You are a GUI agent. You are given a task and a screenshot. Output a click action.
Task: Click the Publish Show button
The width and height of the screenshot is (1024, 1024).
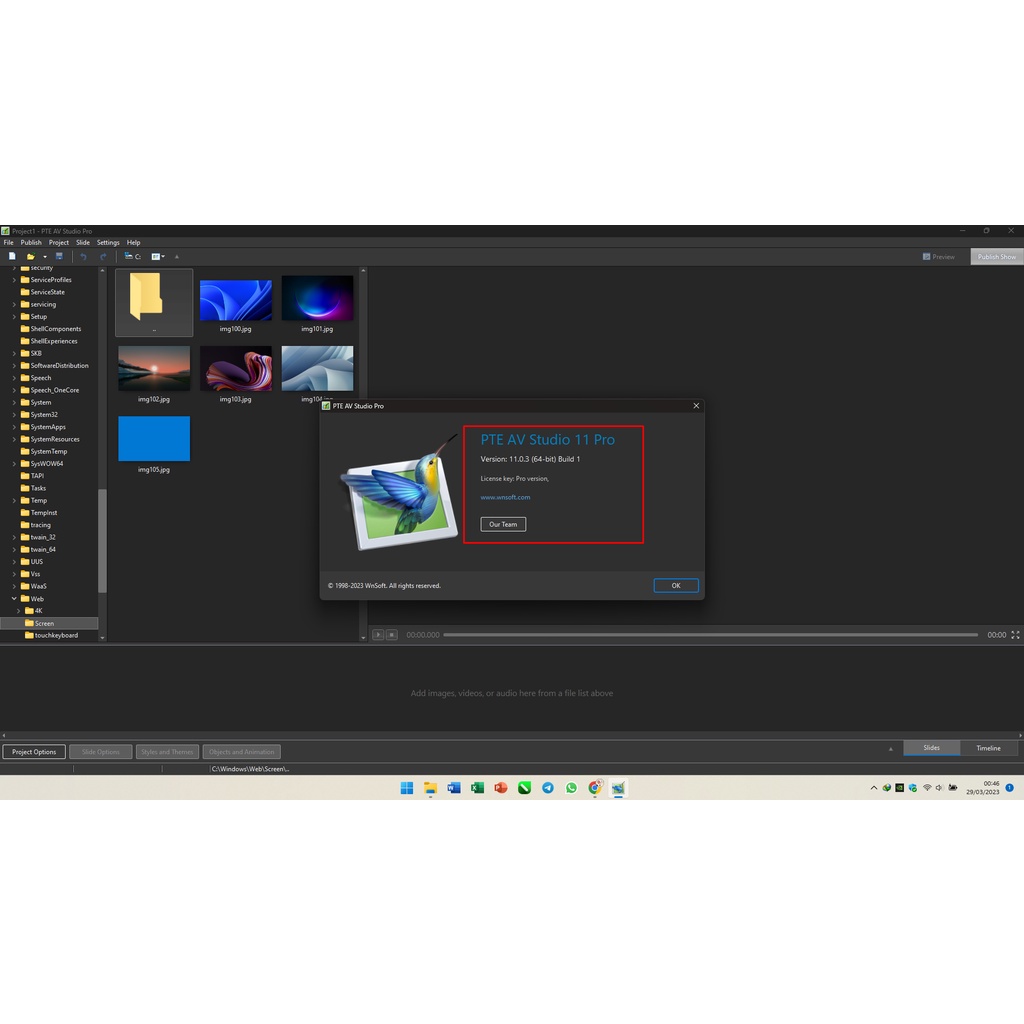pyautogui.click(x=997, y=257)
